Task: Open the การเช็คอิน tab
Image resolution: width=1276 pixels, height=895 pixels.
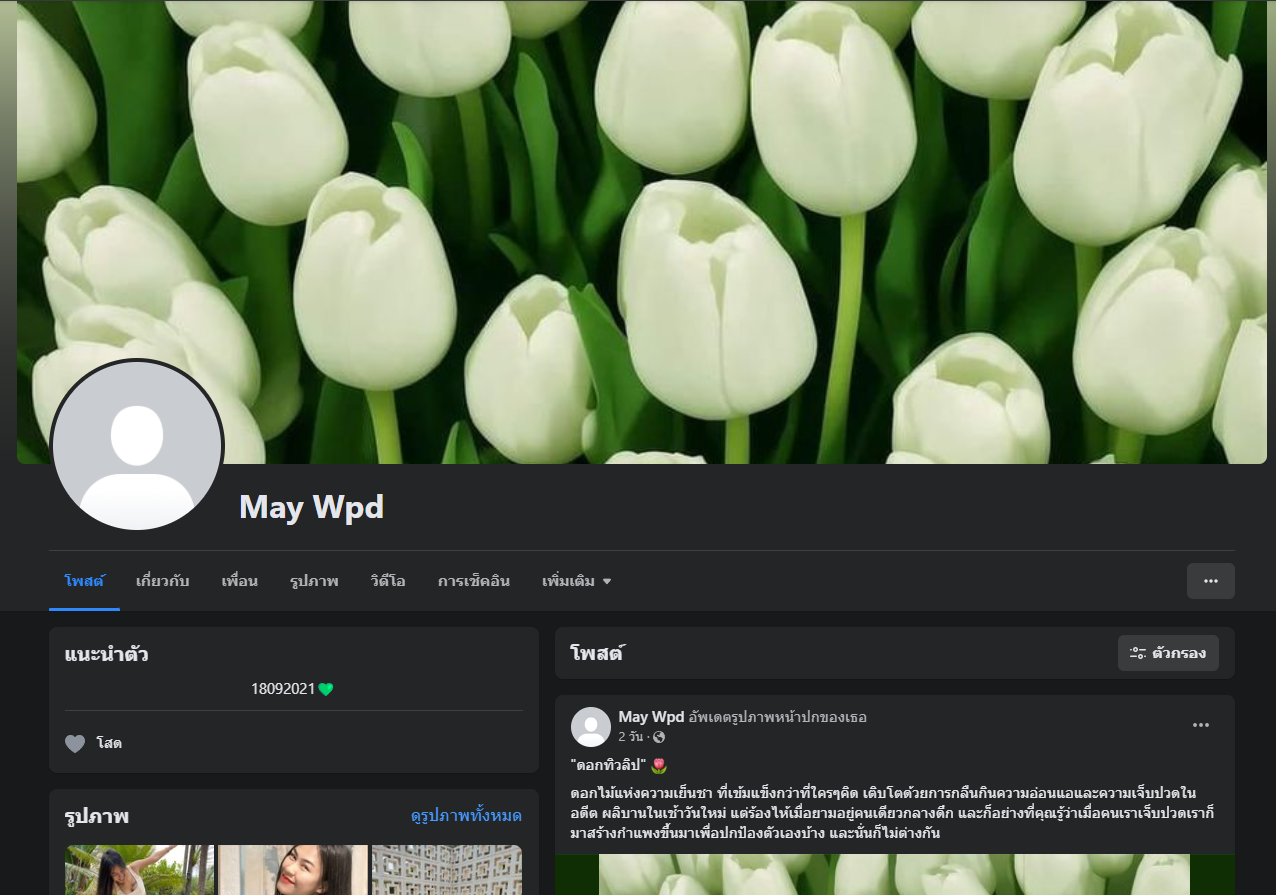Action: pyautogui.click(x=473, y=581)
